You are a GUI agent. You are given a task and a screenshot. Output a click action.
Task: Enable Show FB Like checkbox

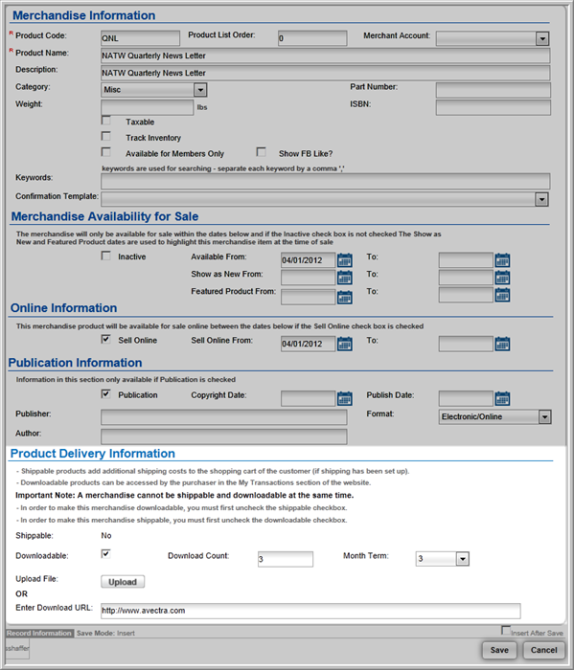[261, 152]
